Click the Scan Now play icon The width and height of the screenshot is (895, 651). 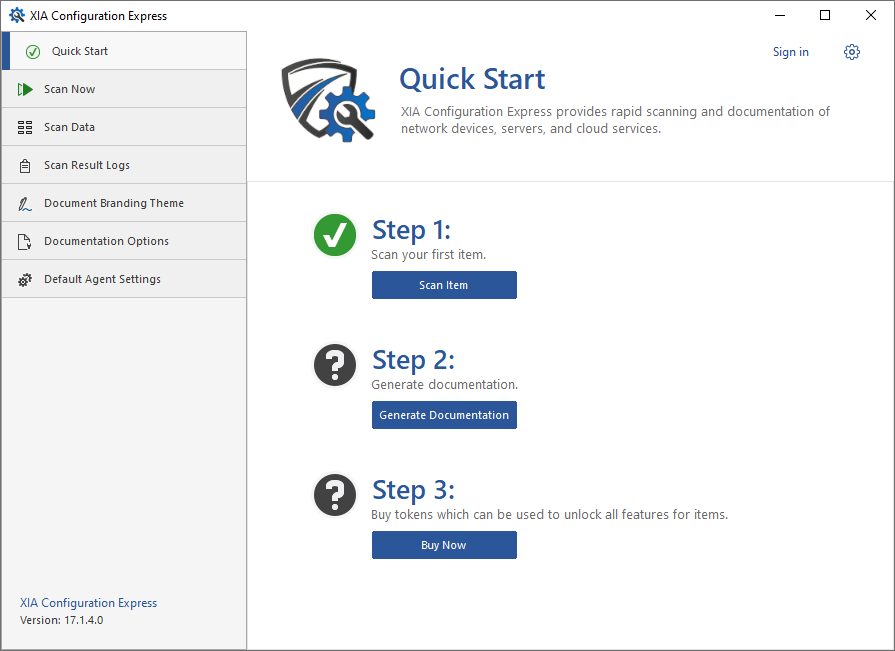tap(25, 90)
